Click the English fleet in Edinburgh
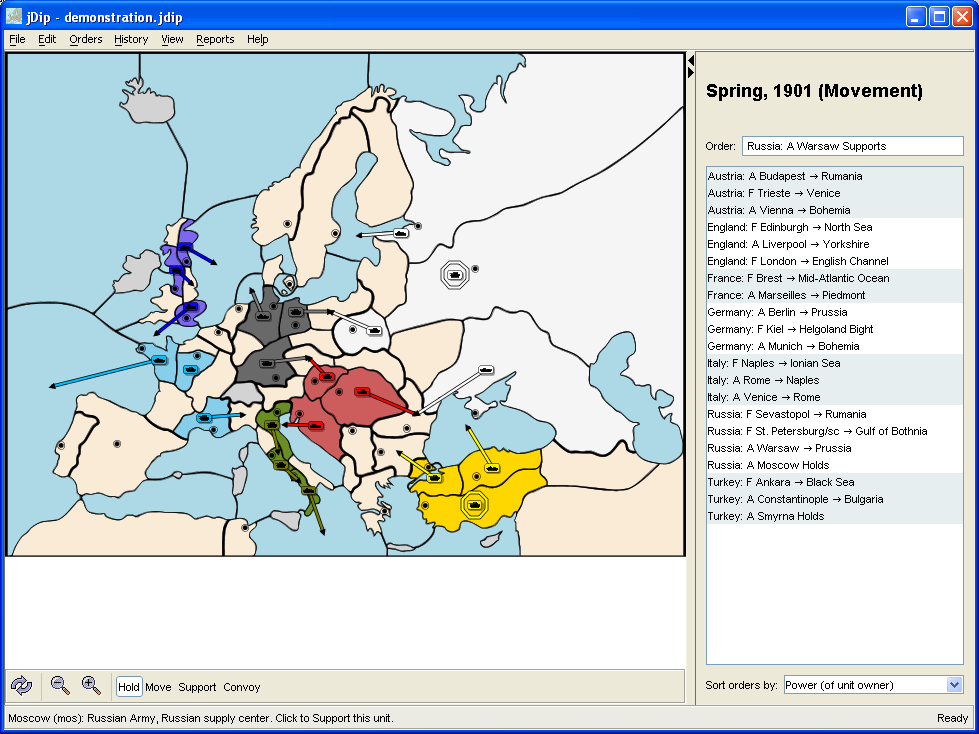Viewport: 979px width, 734px height. pyautogui.click(x=184, y=247)
